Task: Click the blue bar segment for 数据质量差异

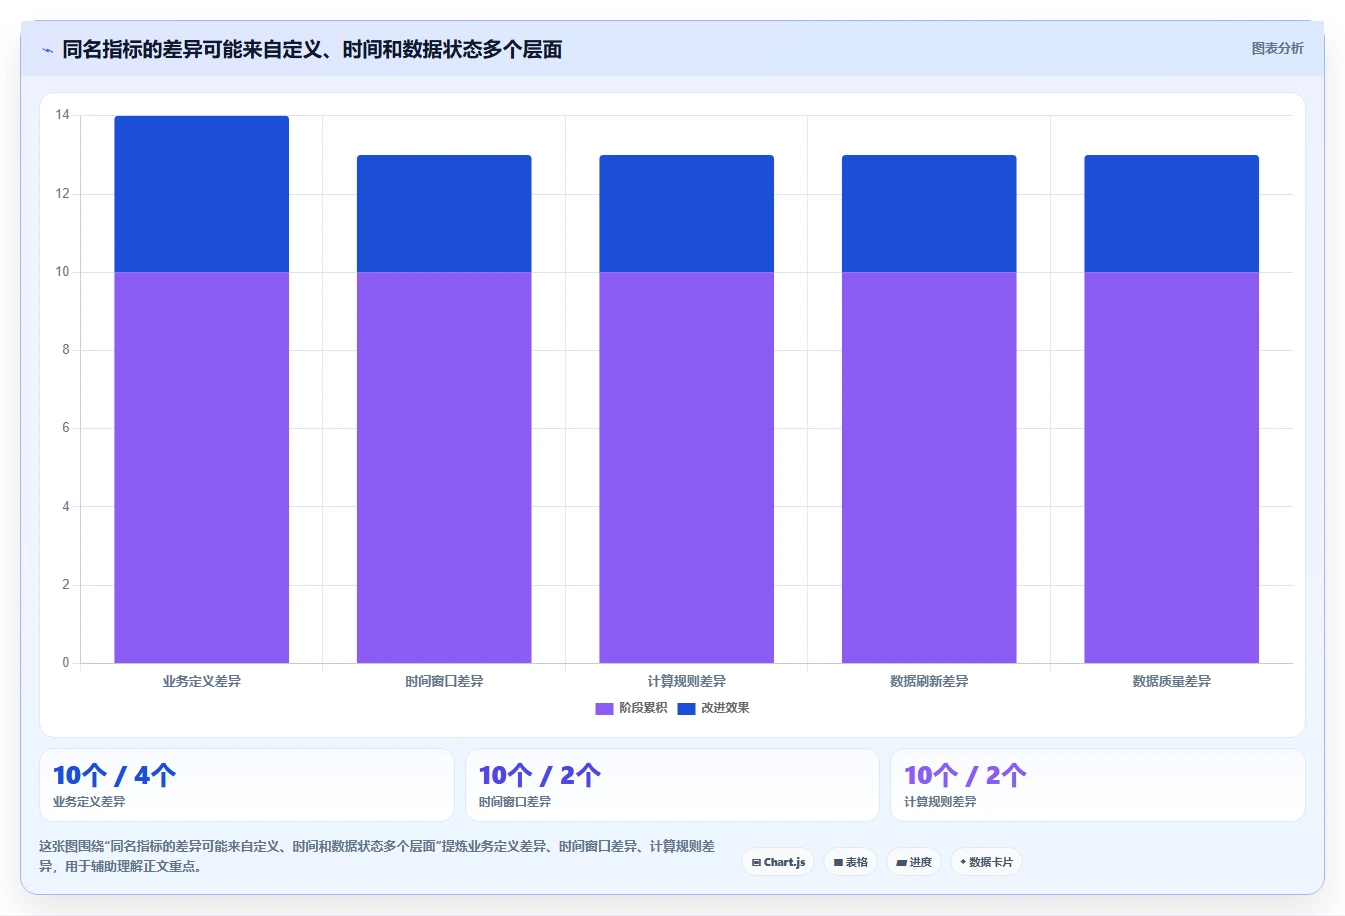Action: [x=1172, y=213]
